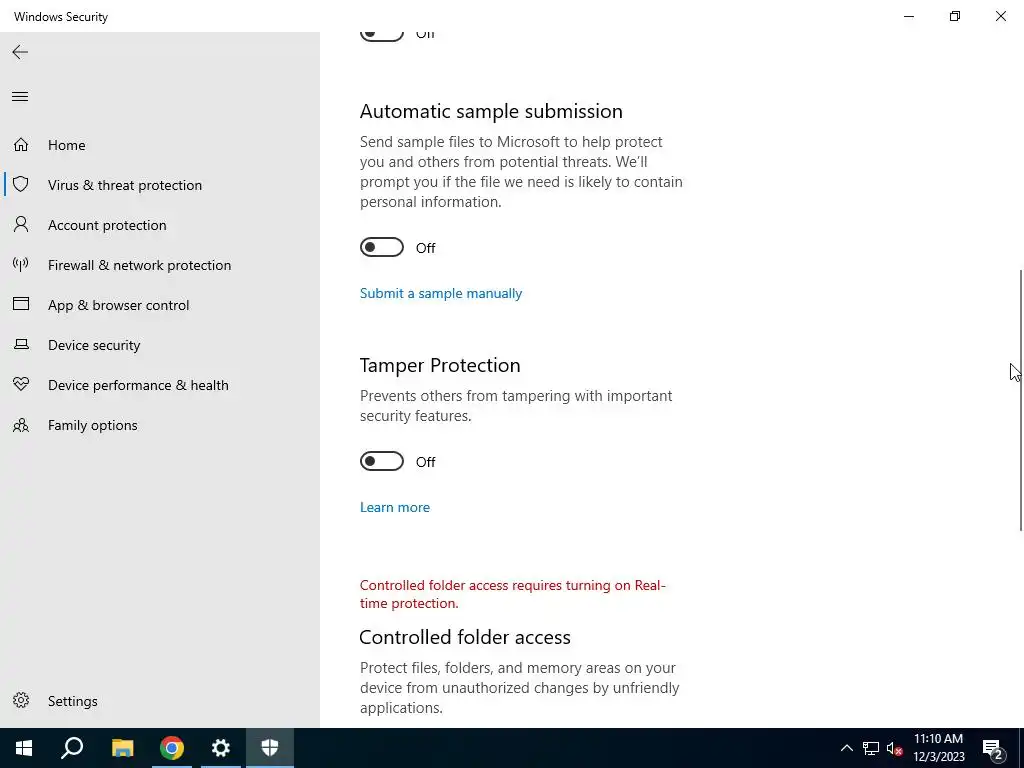Open the Windows Start menu

click(24, 748)
